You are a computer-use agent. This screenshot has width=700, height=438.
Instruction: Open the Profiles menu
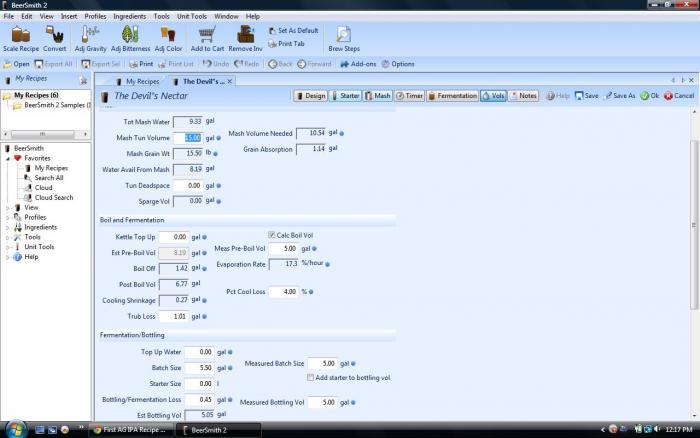(95, 17)
